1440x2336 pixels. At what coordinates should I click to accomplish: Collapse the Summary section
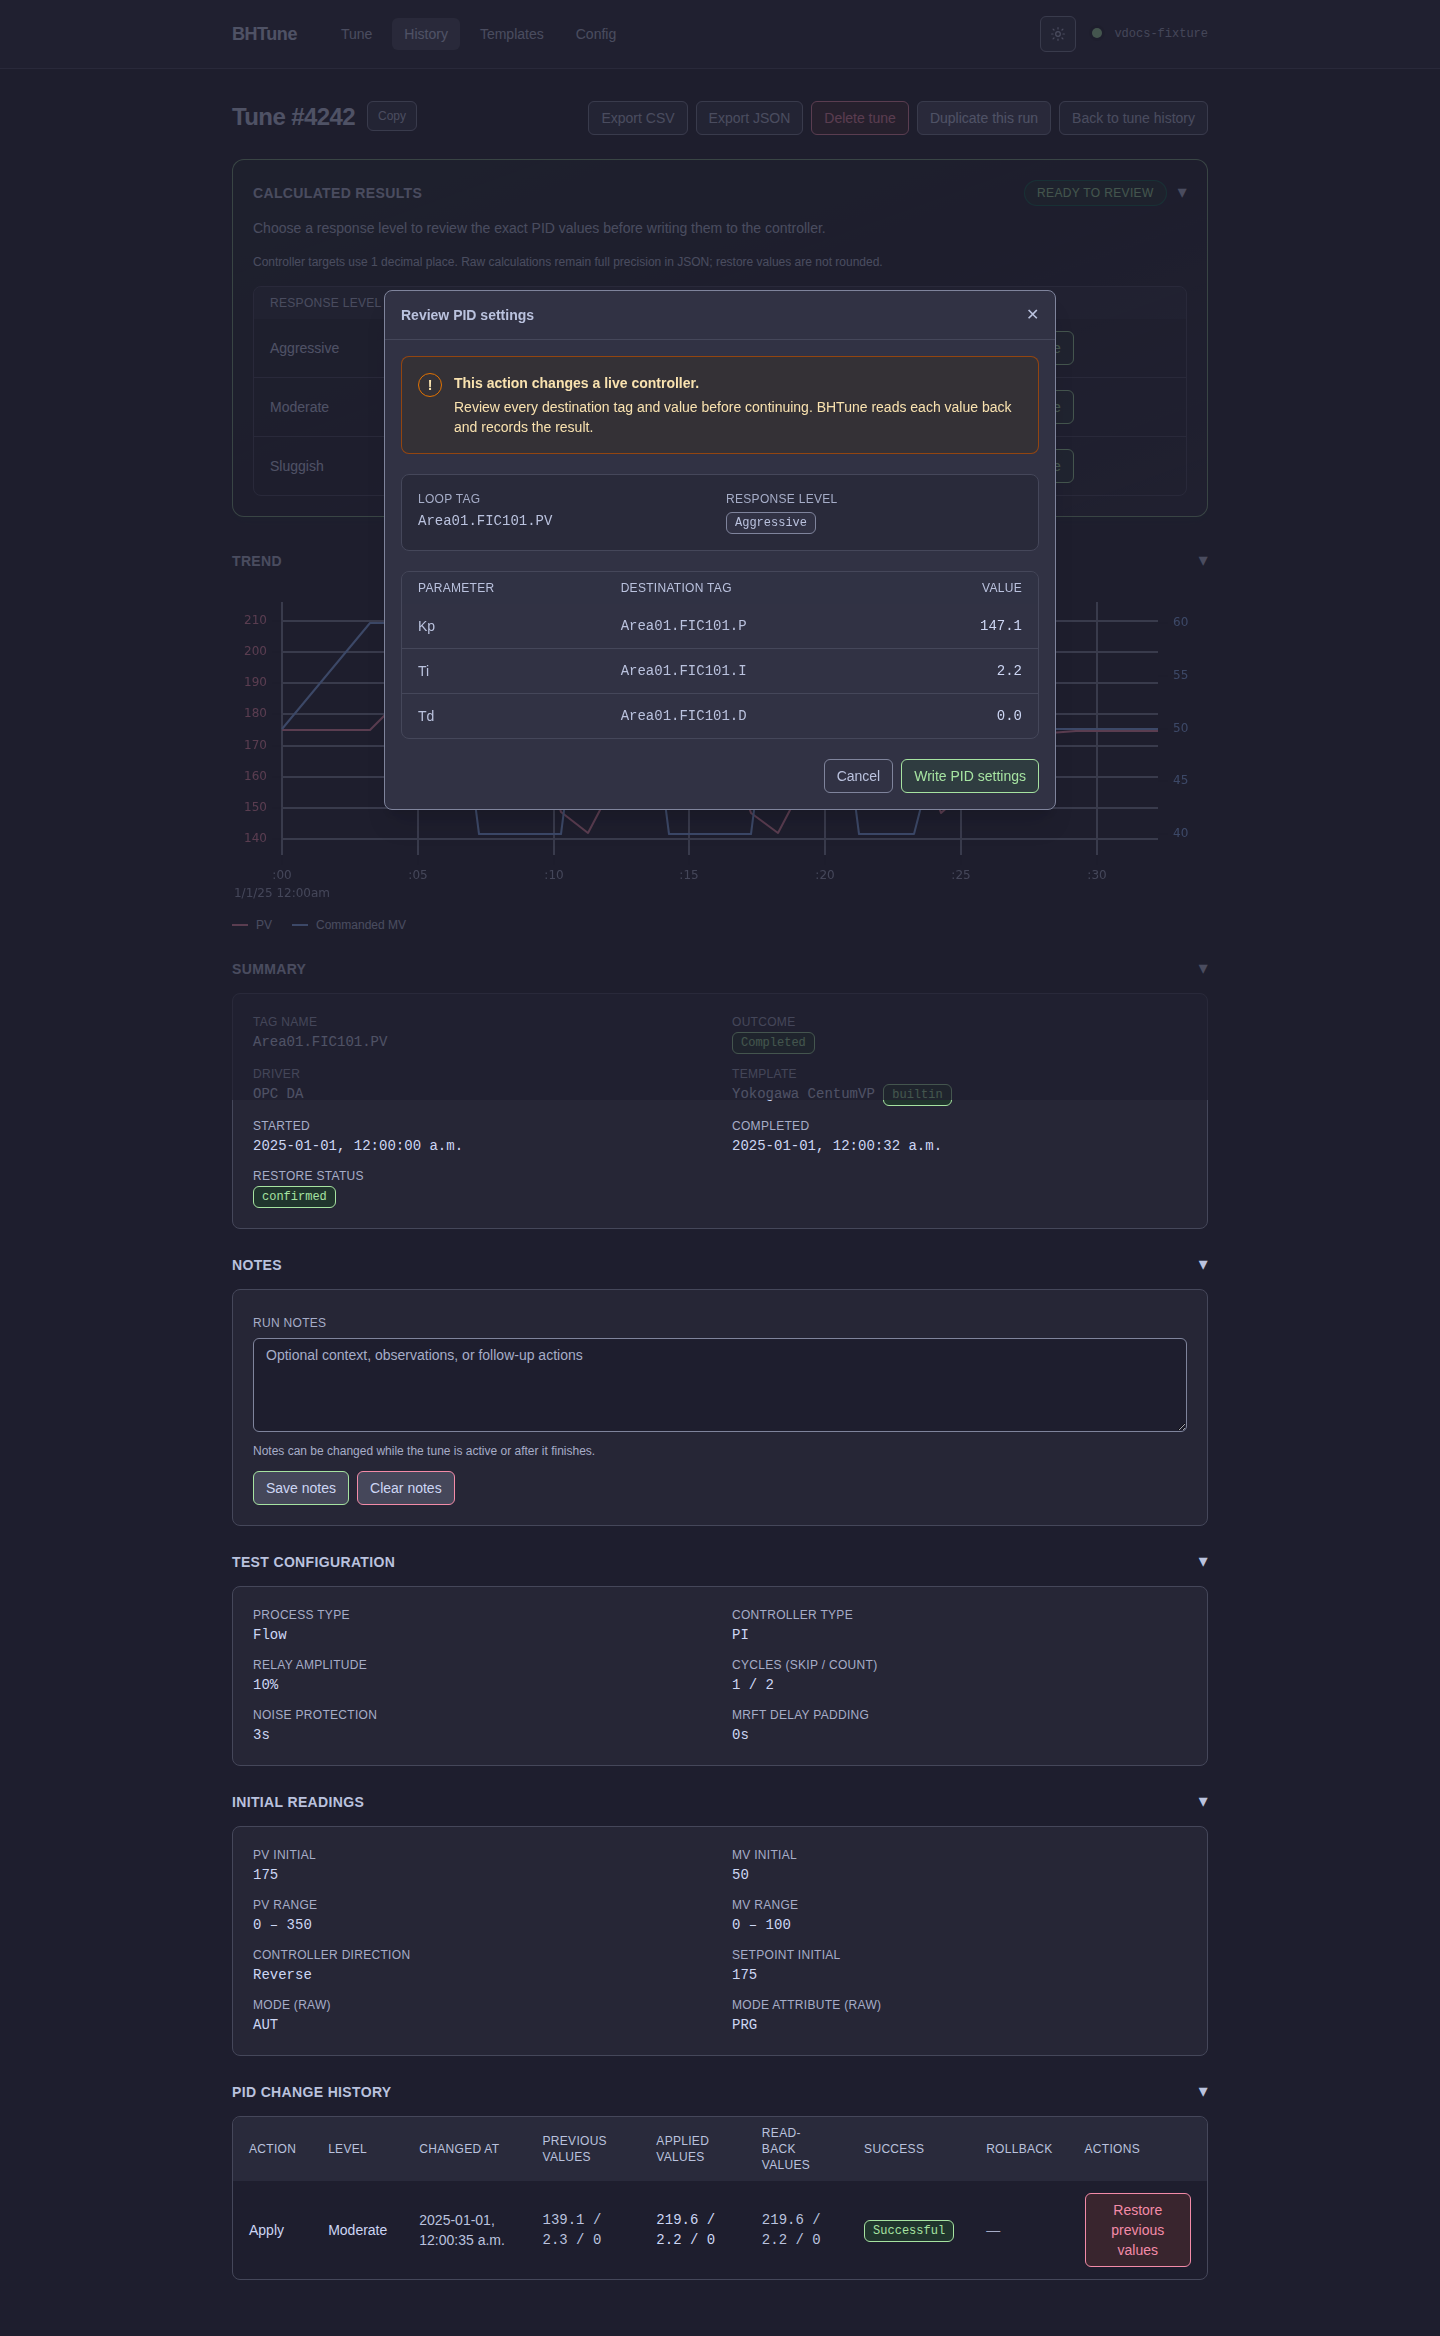pyautogui.click(x=1203, y=969)
